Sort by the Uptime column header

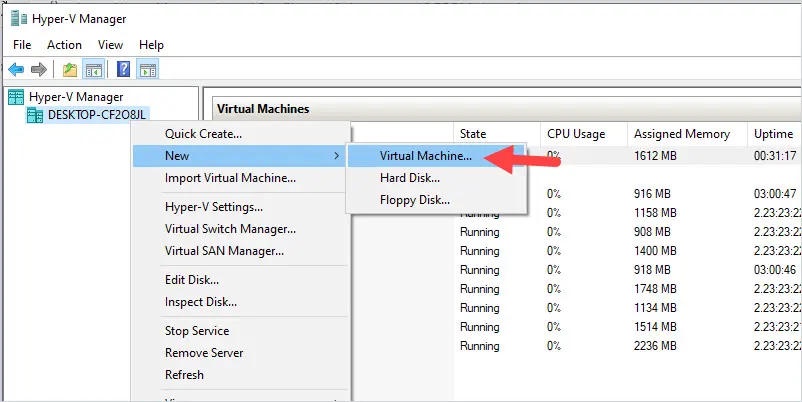(x=774, y=134)
